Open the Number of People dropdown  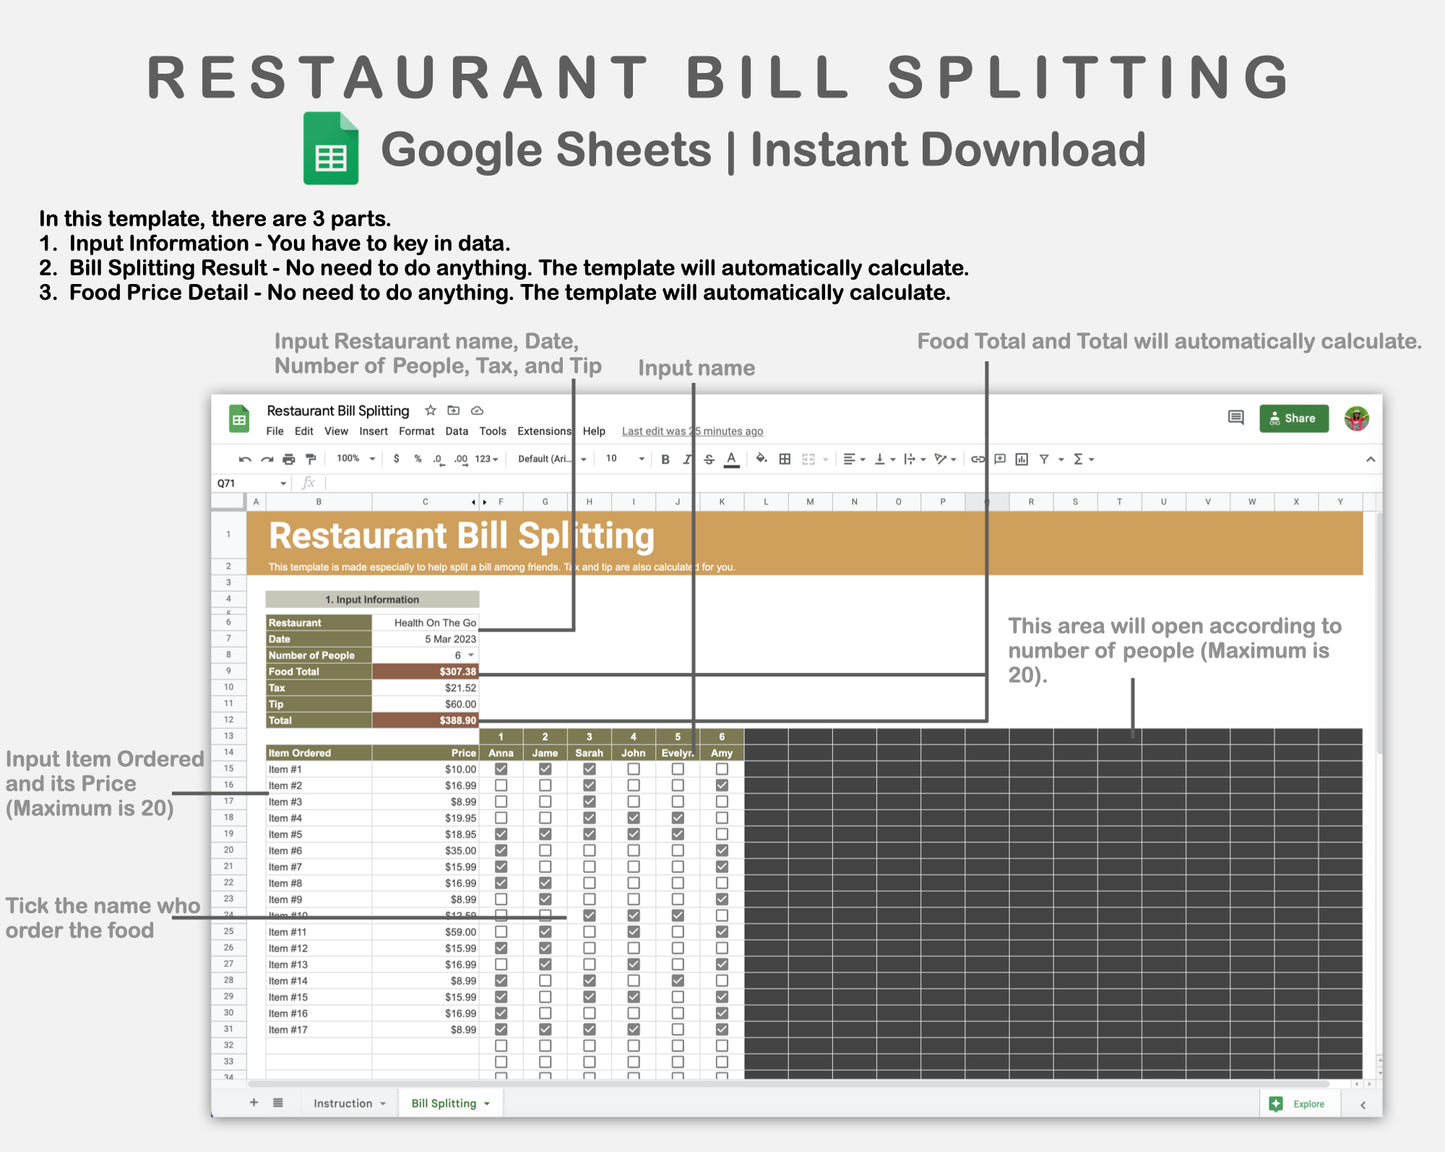[470, 655]
